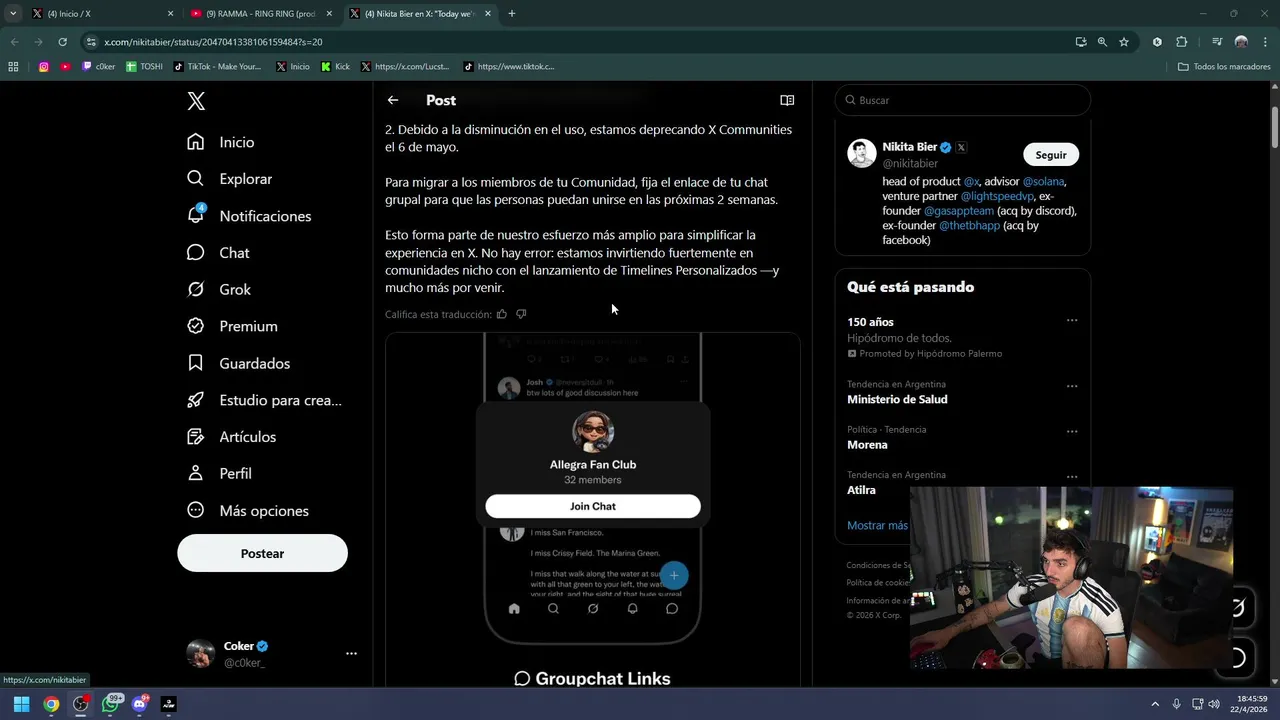Open Estudio para creadores
The height and width of the screenshot is (720, 1280).
[265, 400]
